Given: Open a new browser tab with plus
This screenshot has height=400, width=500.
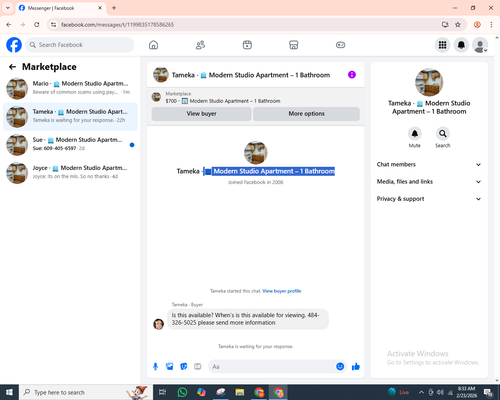Looking at the screenshot, I should (114, 8).
